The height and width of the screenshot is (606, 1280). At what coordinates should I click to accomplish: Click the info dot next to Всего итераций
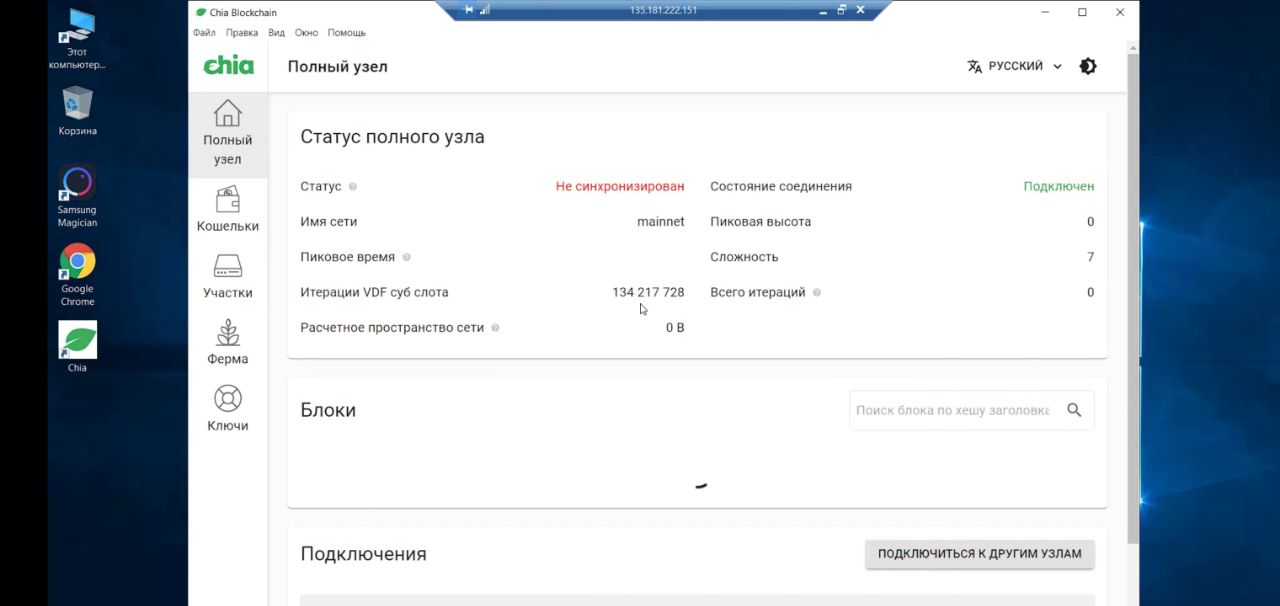(817, 293)
